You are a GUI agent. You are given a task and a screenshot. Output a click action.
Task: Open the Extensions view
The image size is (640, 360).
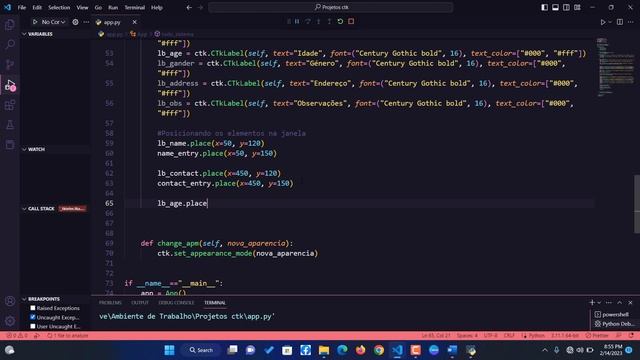coord(10,105)
